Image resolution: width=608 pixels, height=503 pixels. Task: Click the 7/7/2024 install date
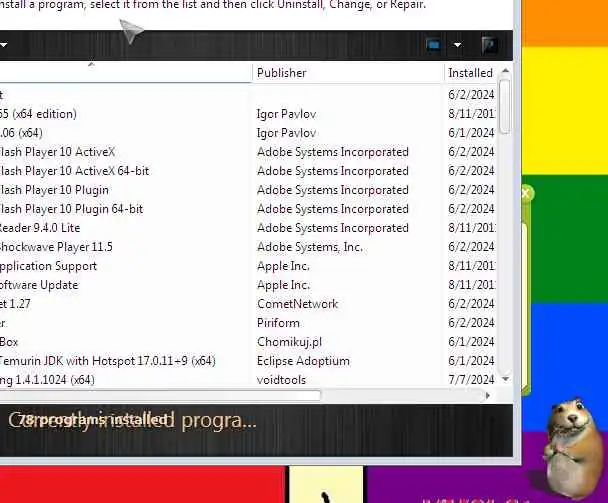[x=471, y=380]
